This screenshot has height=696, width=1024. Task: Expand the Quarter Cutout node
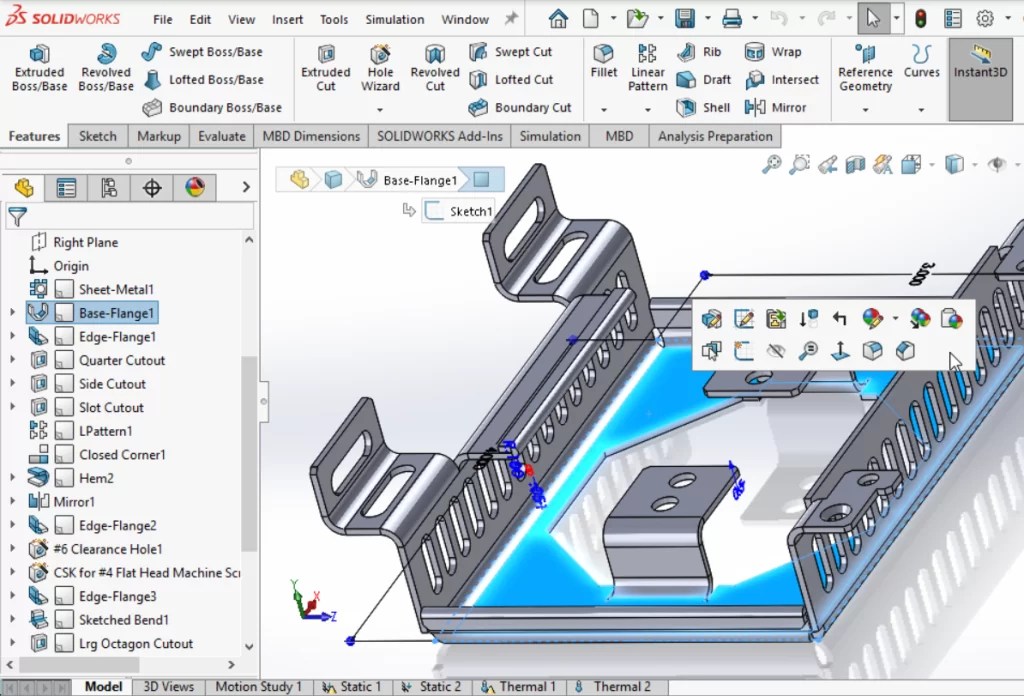pyautogui.click(x=12, y=360)
